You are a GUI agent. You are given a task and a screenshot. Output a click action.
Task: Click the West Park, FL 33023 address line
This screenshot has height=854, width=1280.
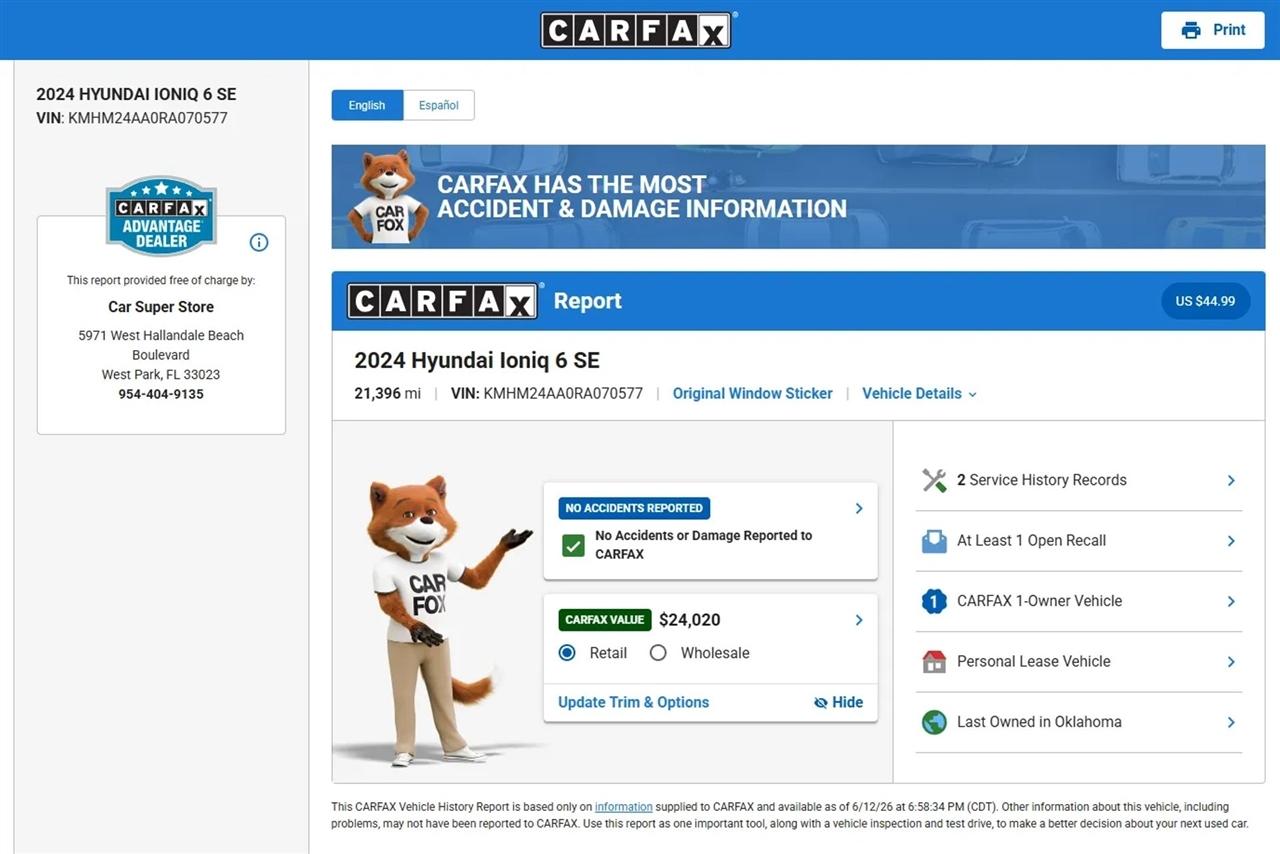[161, 375]
